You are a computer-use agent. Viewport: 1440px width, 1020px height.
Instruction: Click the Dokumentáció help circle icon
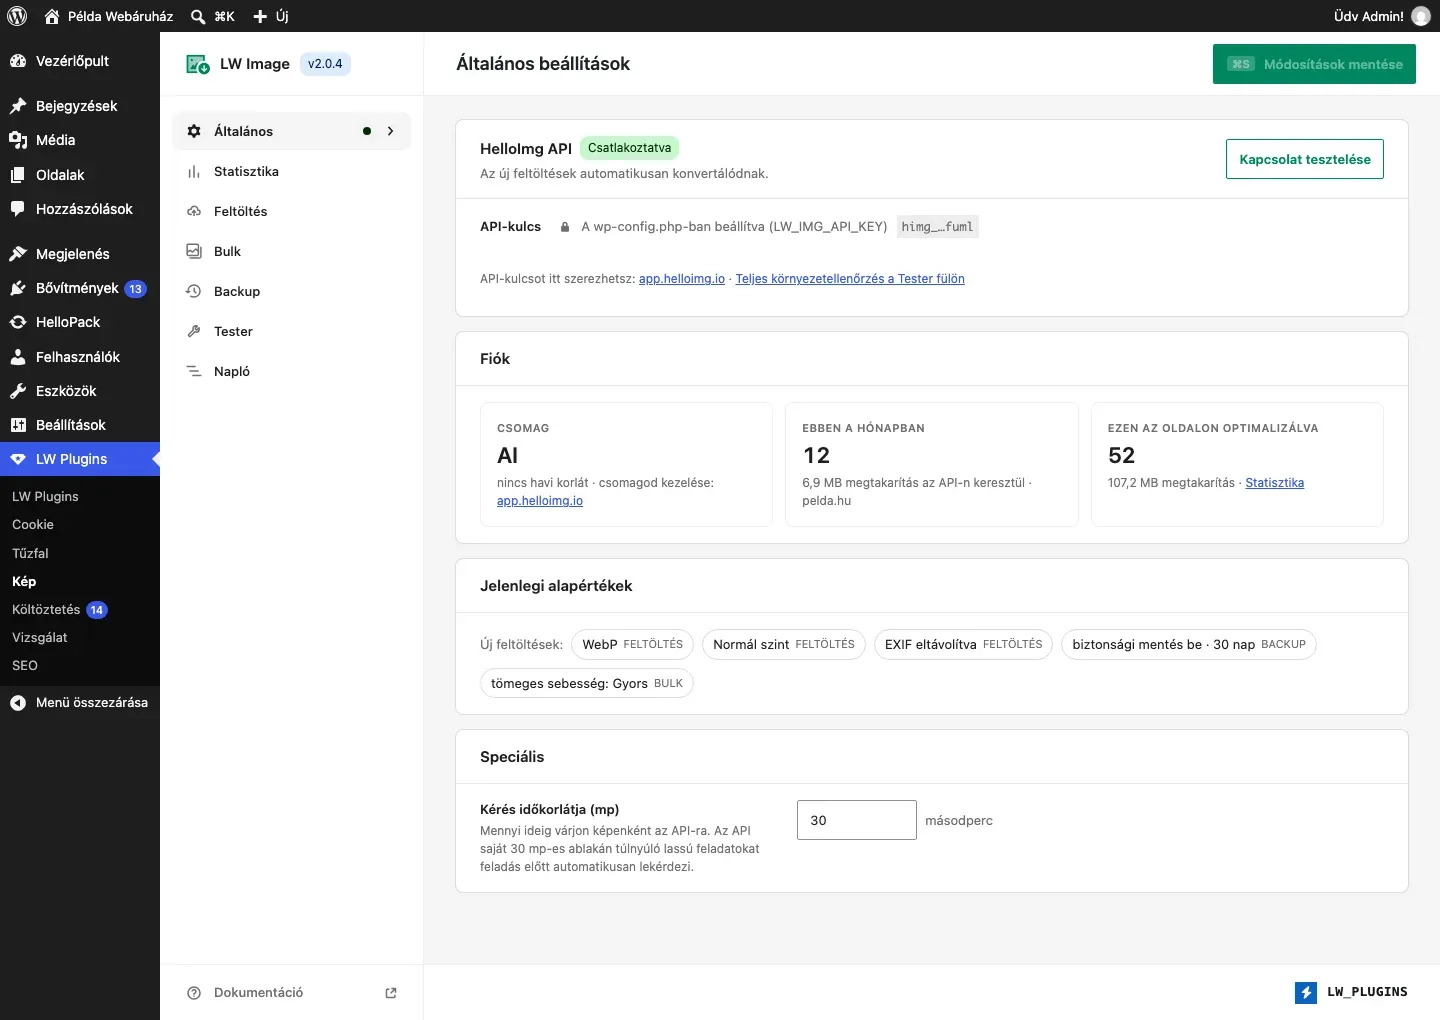194,993
